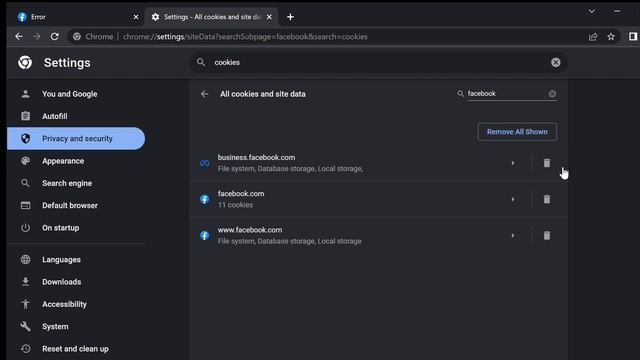Clear the facebook site search field
The image size is (640, 360).
click(x=552, y=94)
